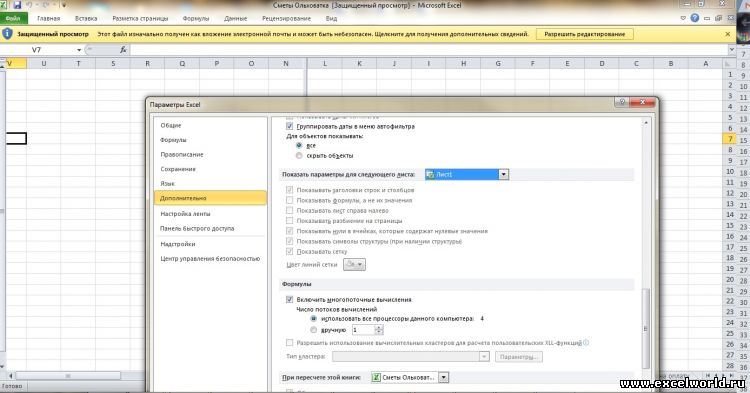This screenshot has width=750, height=393.
Task: Click the worksheet horizontal scrollbar
Action: pos(68,376)
